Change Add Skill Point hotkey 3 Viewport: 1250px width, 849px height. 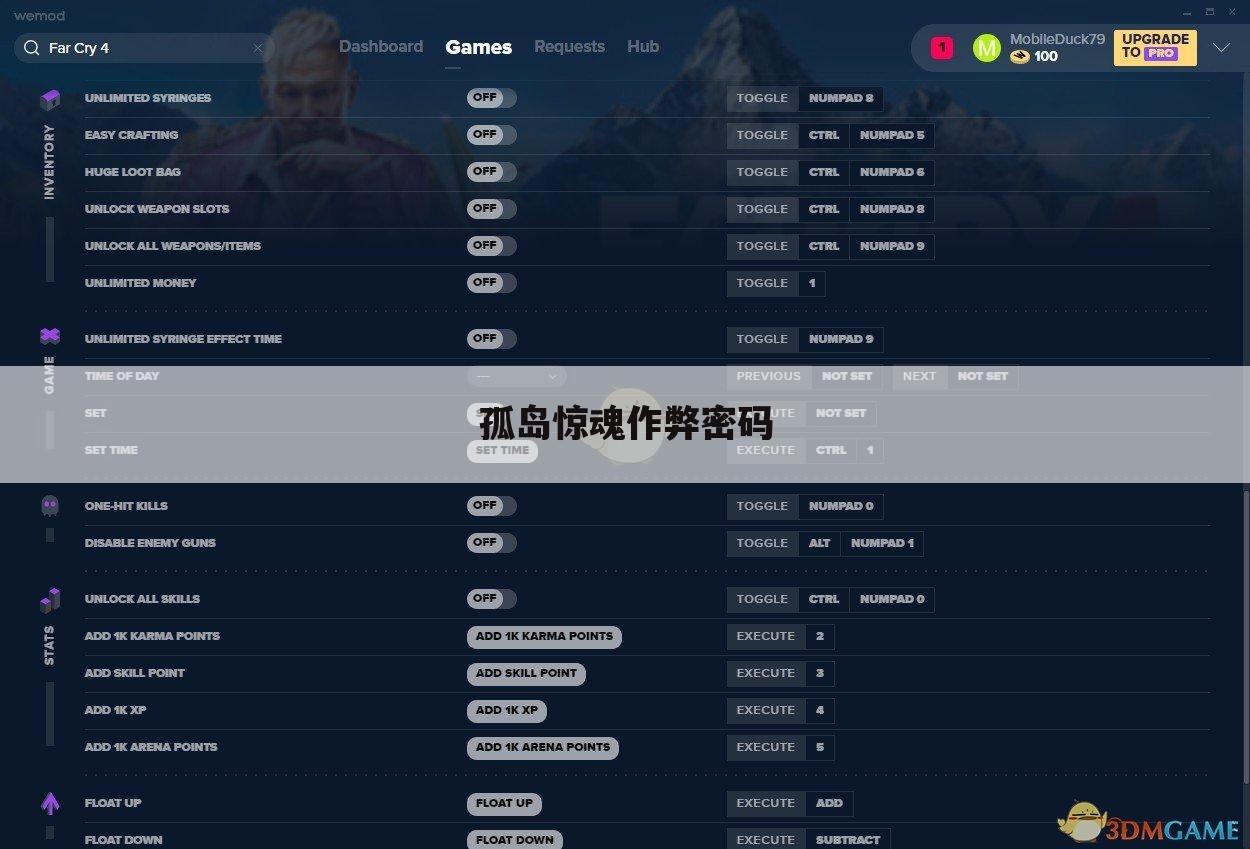coord(820,673)
